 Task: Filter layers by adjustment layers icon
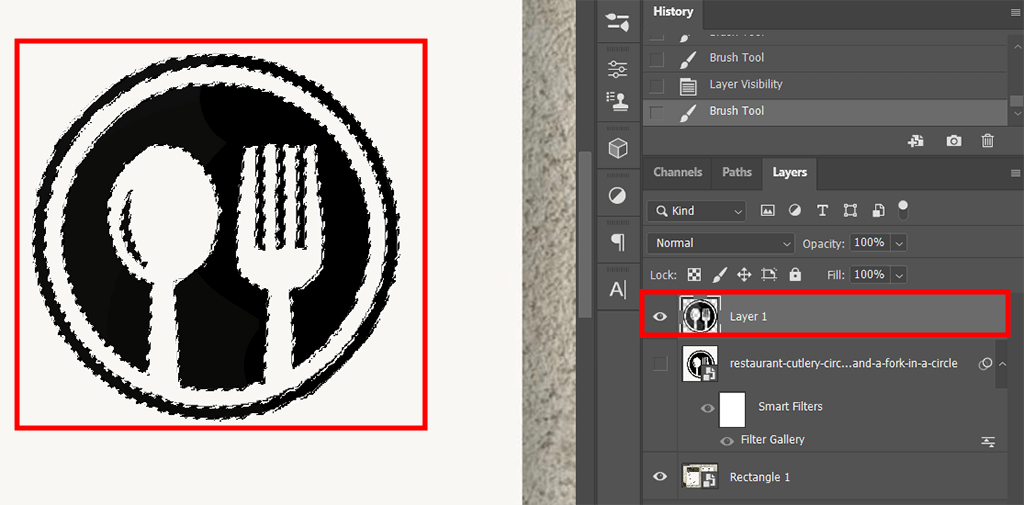(x=795, y=210)
